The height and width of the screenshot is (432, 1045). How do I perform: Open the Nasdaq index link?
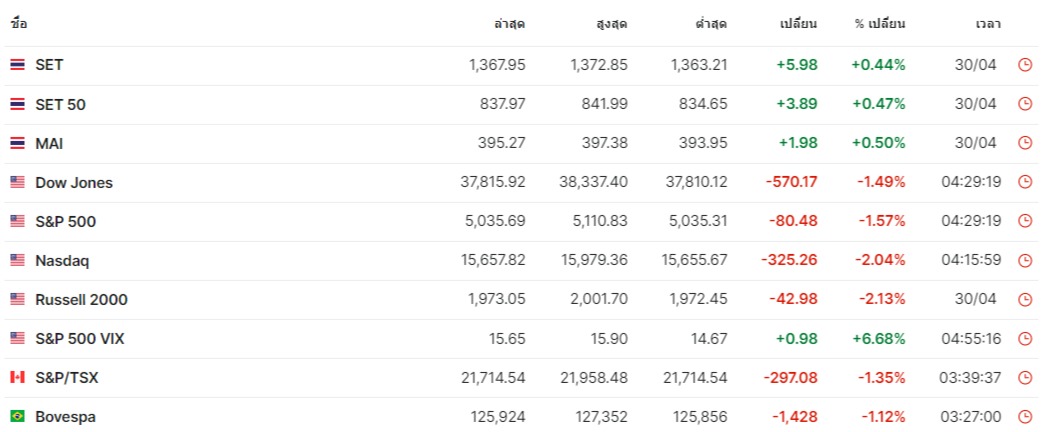(x=62, y=261)
